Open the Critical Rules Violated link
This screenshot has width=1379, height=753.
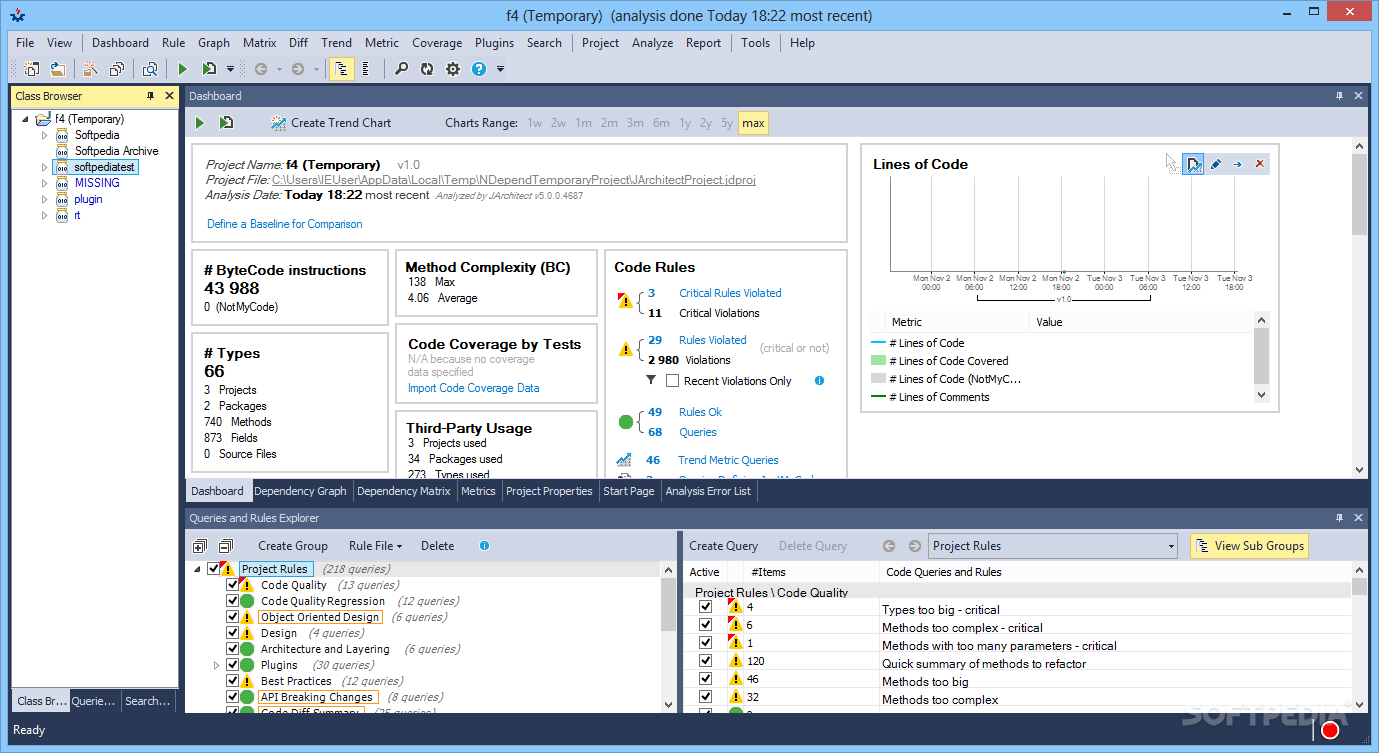point(730,293)
